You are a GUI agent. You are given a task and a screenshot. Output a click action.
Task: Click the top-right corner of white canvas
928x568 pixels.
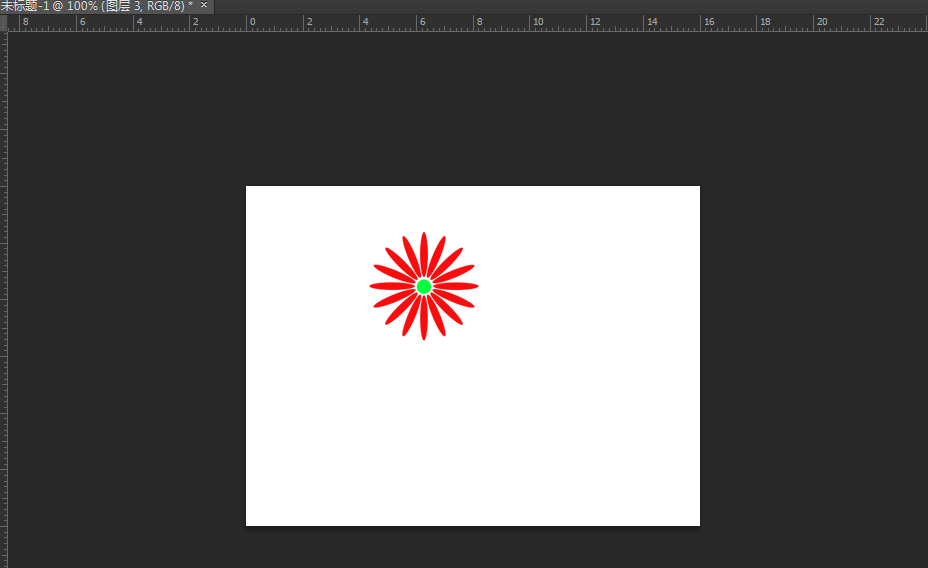click(698, 187)
